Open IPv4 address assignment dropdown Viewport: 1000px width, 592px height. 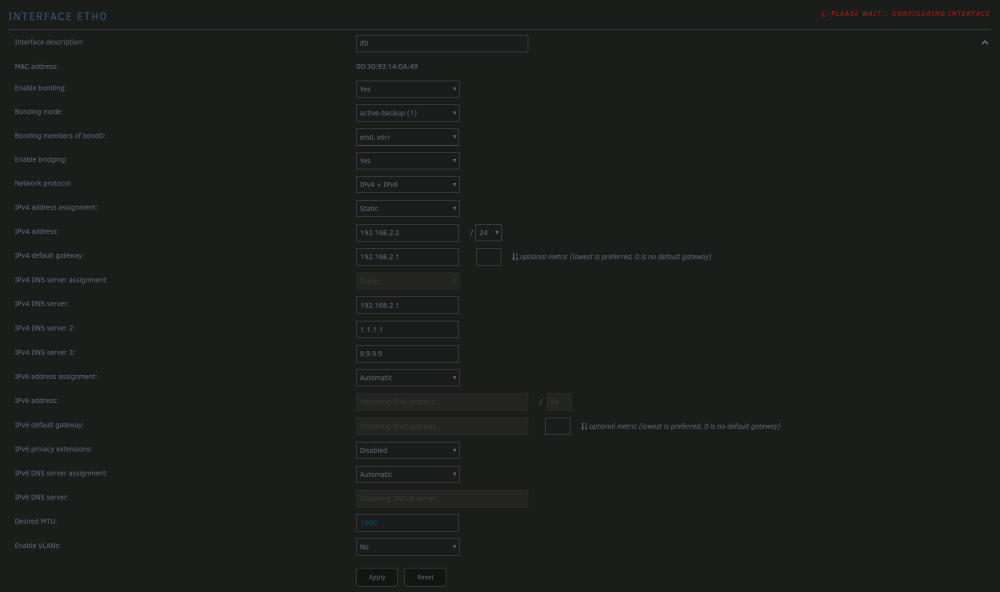click(407, 209)
